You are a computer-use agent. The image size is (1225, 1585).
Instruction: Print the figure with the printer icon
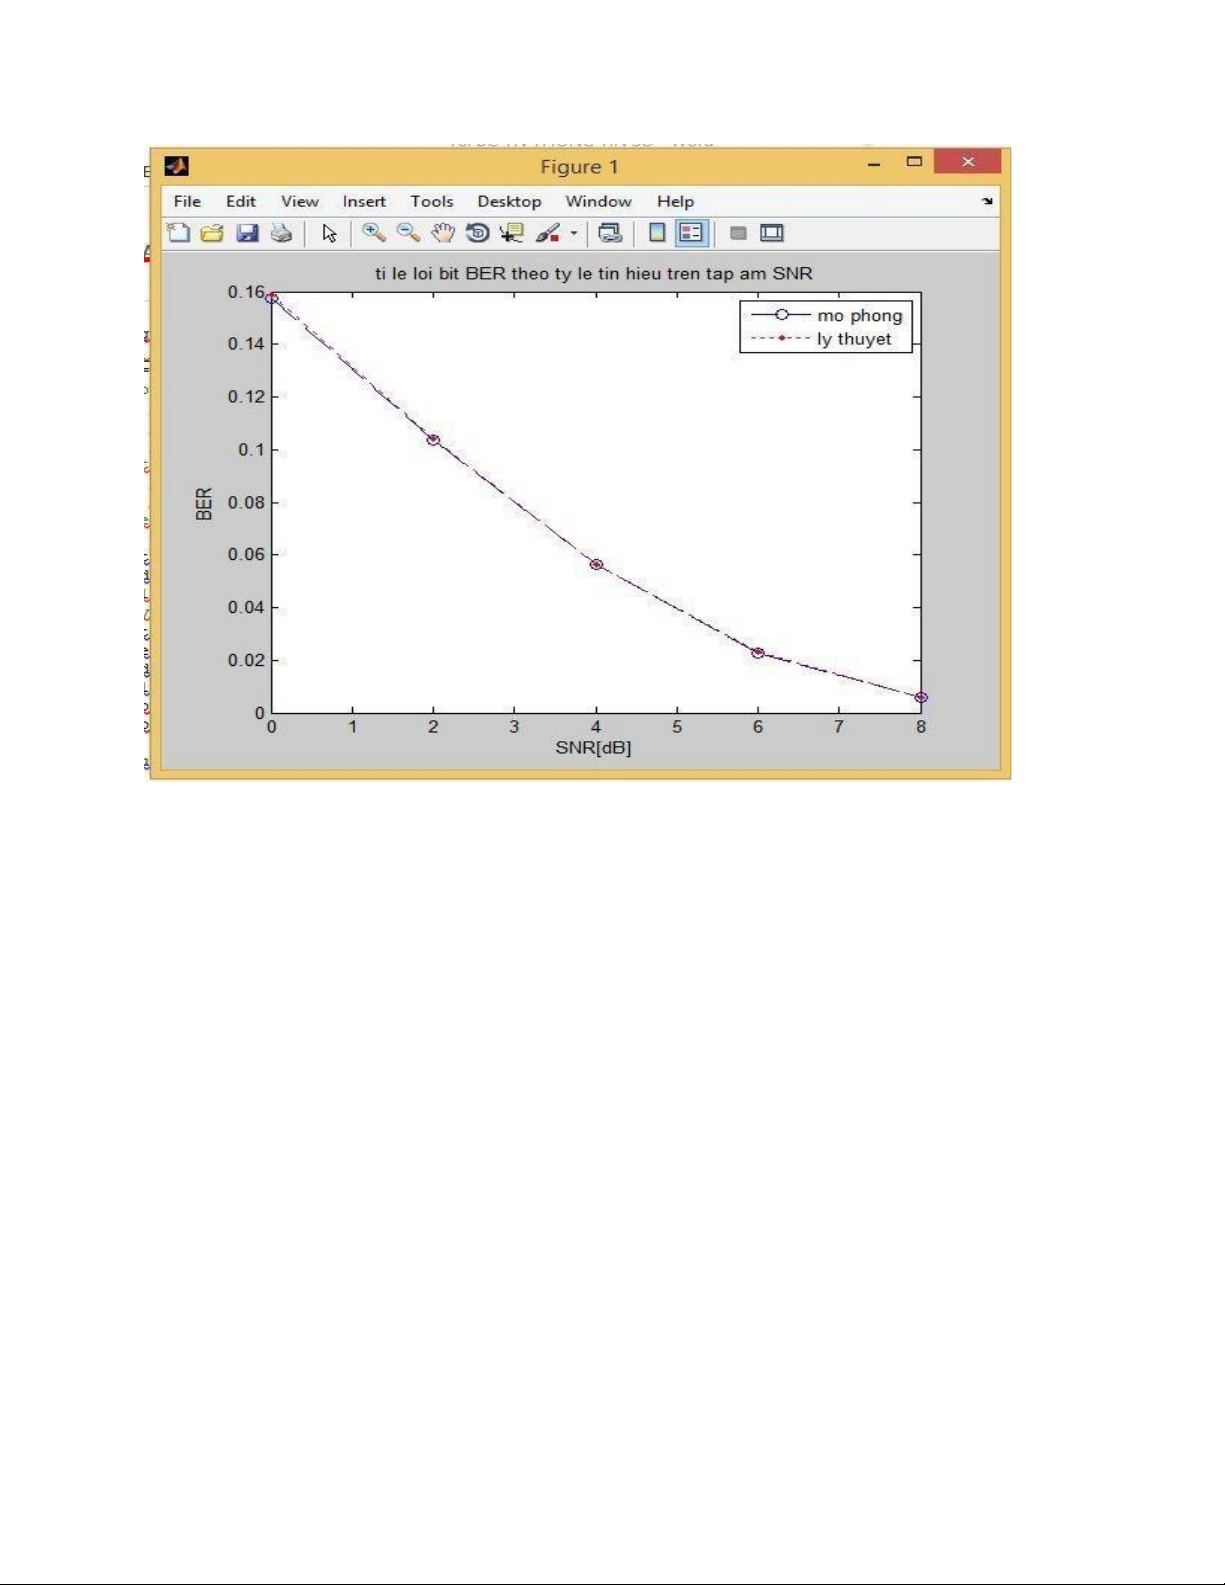281,233
